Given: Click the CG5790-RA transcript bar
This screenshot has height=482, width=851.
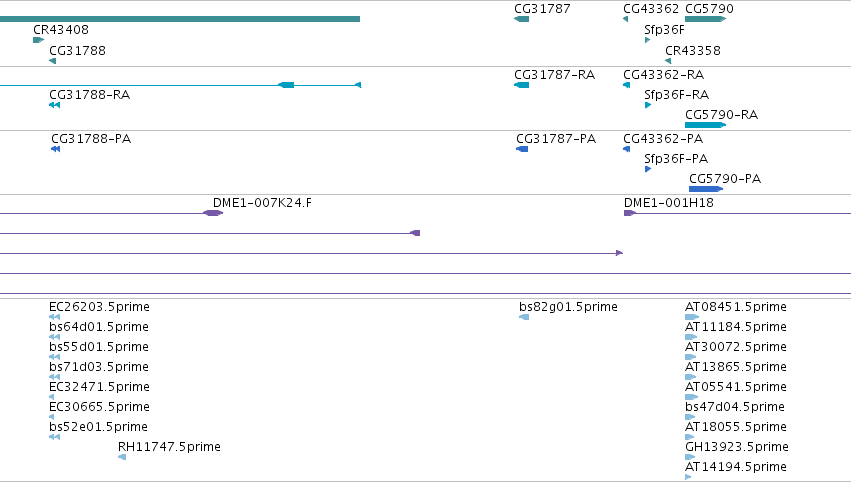Looking at the screenshot, I should coord(706,125).
